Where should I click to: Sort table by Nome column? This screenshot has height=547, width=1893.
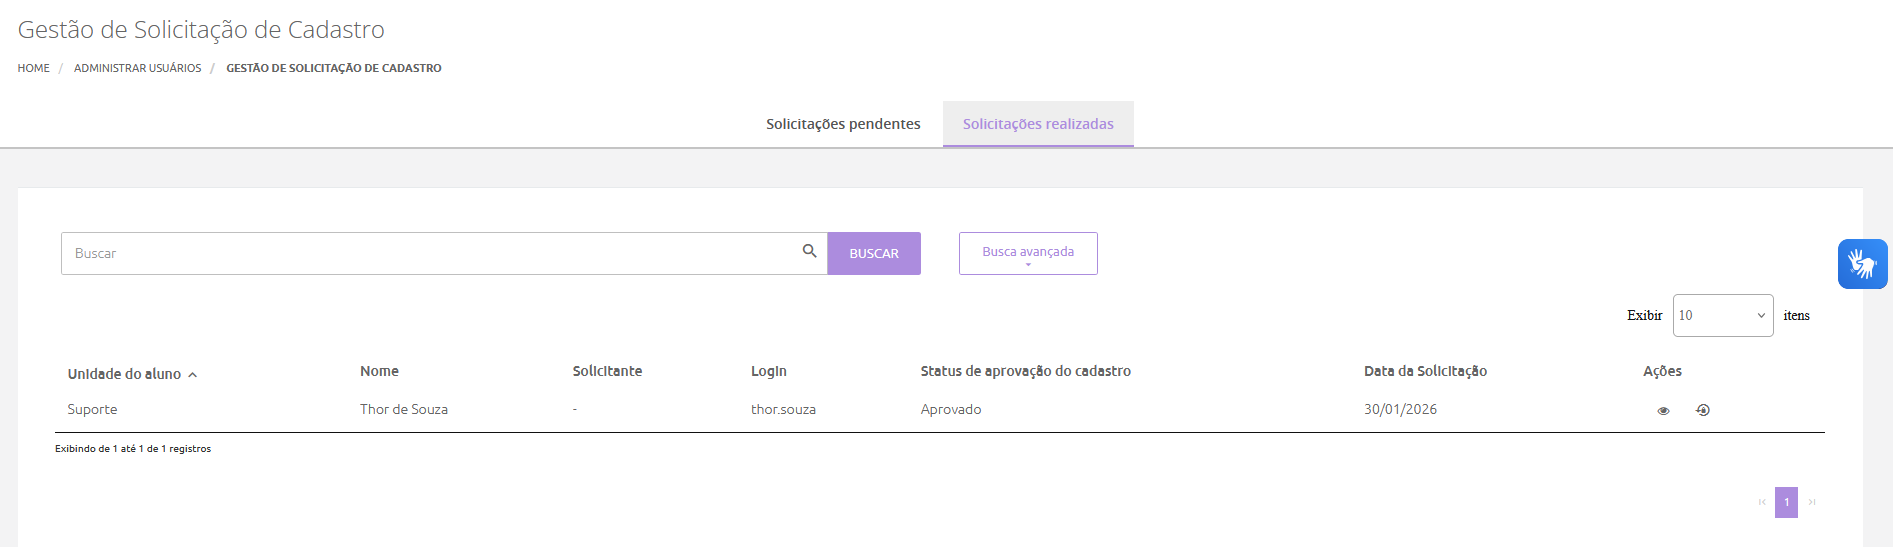pyautogui.click(x=379, y=371)
